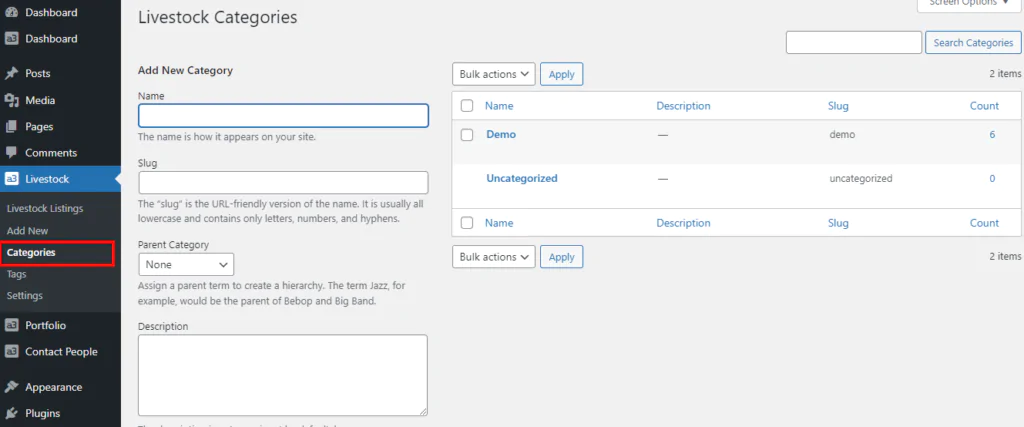The width and height of the screenshot is (1024, 427).
Task: Click the Comments bubble icon
Action: (11, 153)
